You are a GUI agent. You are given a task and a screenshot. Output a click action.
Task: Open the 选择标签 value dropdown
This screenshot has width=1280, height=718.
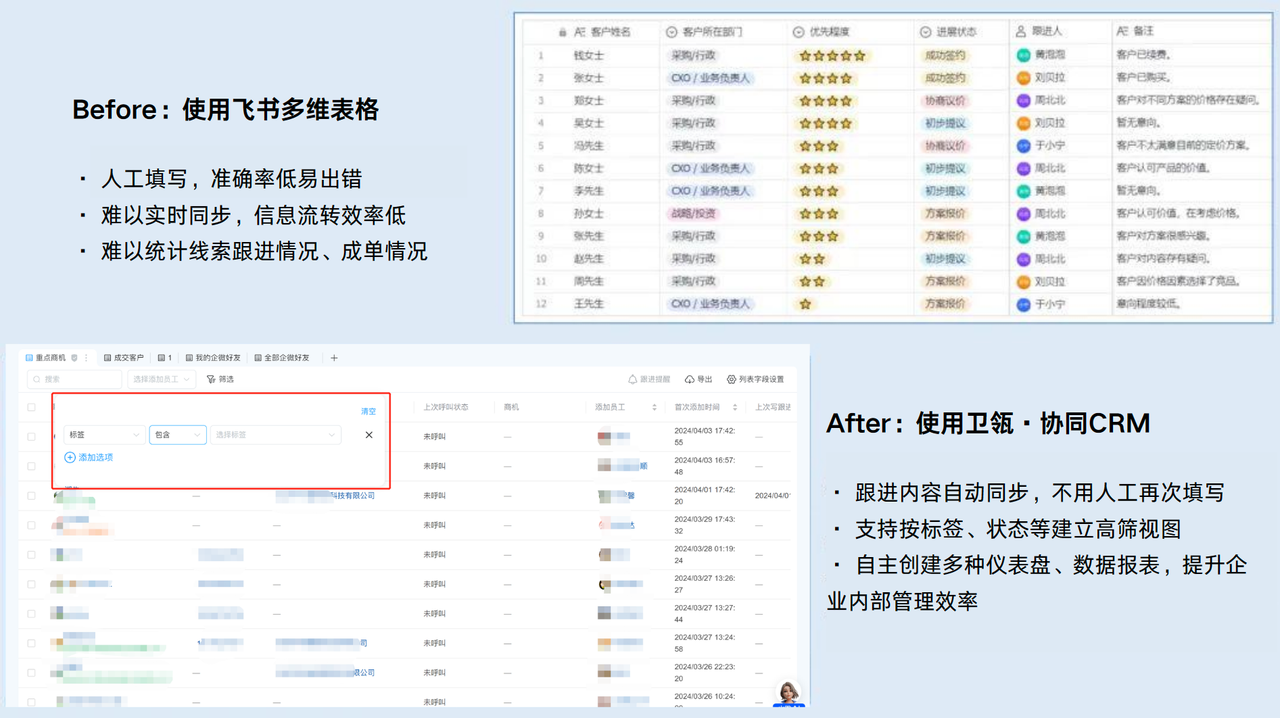point(275,435)
